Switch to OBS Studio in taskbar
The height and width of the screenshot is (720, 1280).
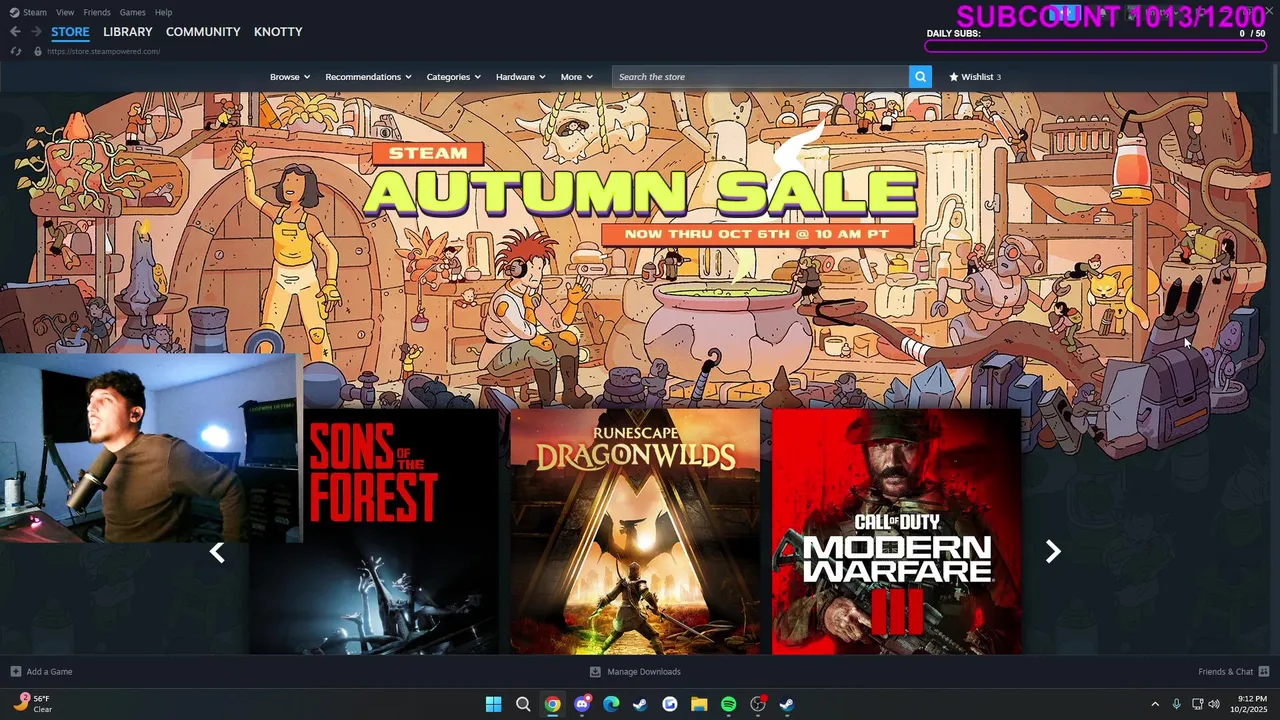coord(758,704)
